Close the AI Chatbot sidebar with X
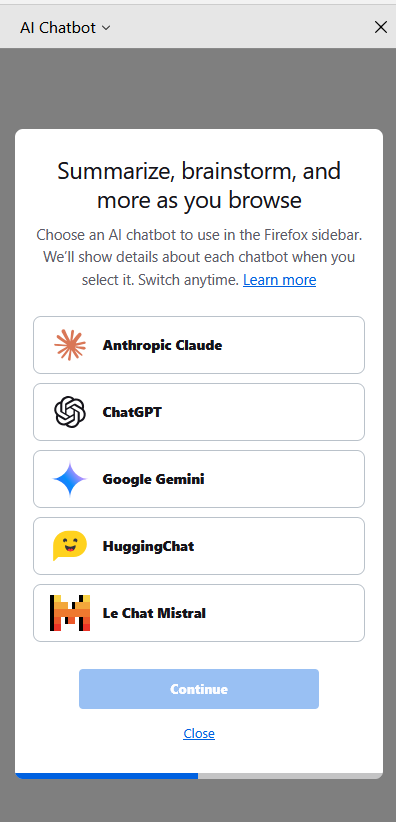This screenshot has height=822, width=396. (x=381, y=27)
